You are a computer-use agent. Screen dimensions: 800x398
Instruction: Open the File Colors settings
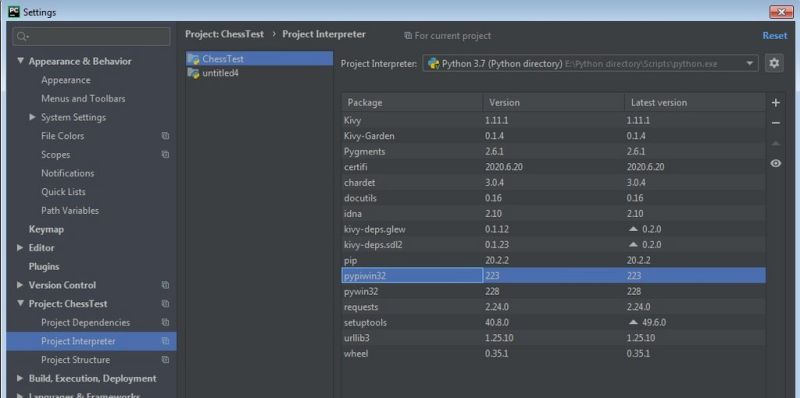point(63,136)
